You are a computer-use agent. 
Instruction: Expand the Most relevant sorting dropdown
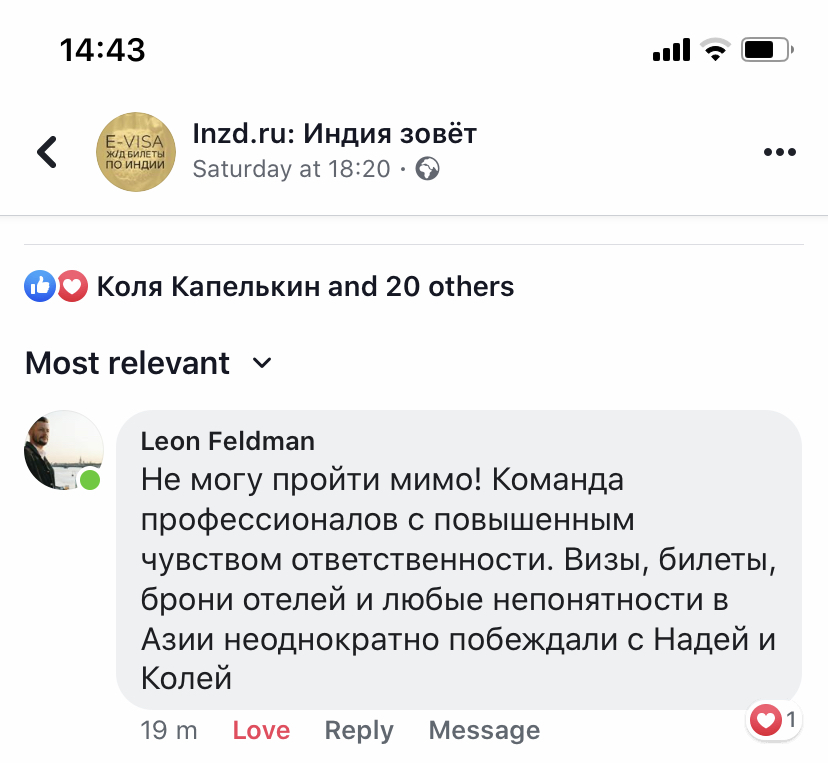[127, 363]
